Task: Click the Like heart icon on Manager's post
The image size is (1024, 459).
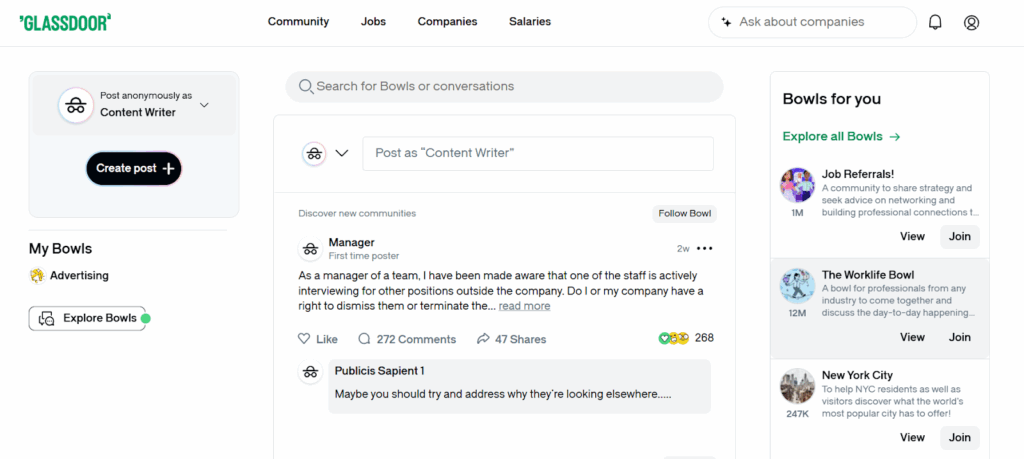Action: pos(304,339)
